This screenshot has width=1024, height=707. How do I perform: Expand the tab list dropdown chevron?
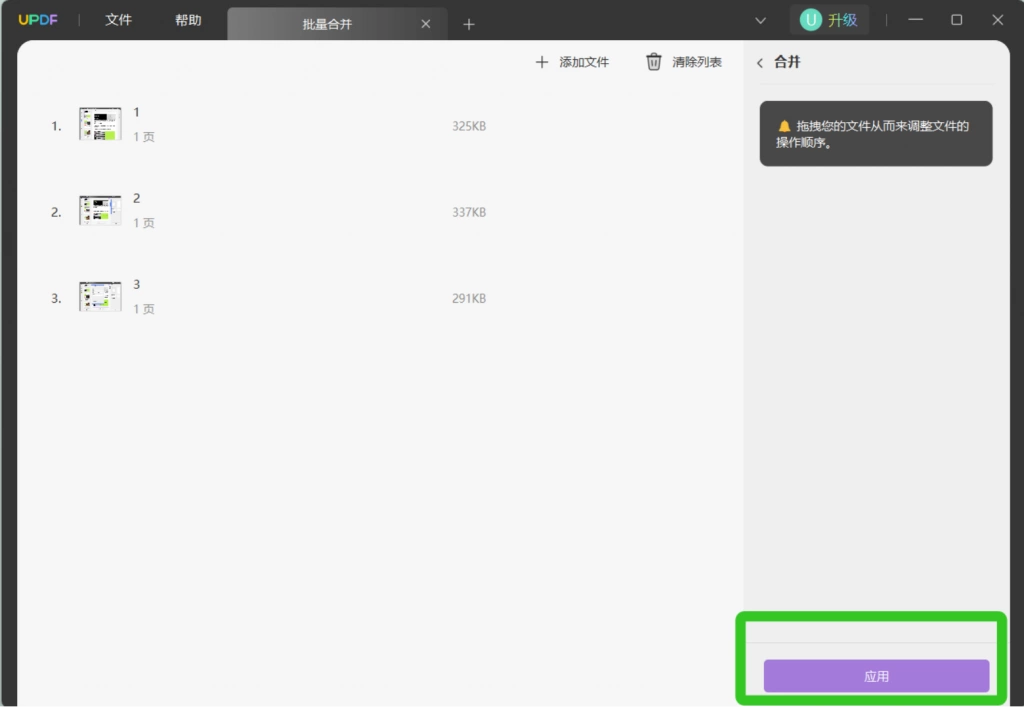760,20
